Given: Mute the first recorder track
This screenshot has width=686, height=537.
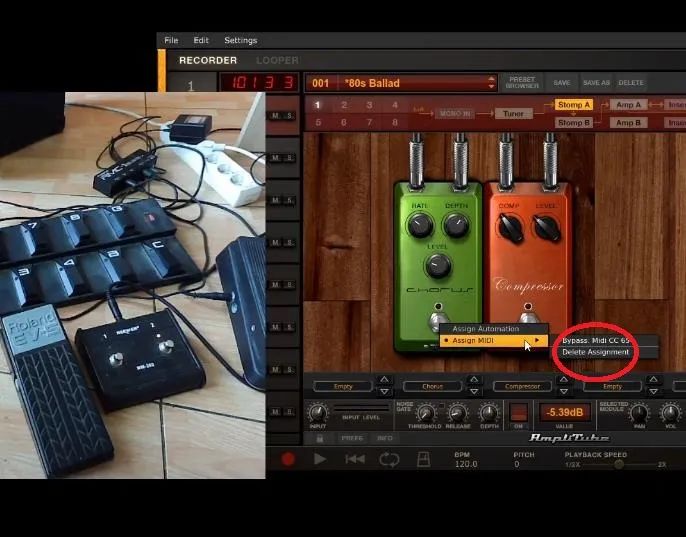Looking at the screenshot, I should tap(276, 116).
